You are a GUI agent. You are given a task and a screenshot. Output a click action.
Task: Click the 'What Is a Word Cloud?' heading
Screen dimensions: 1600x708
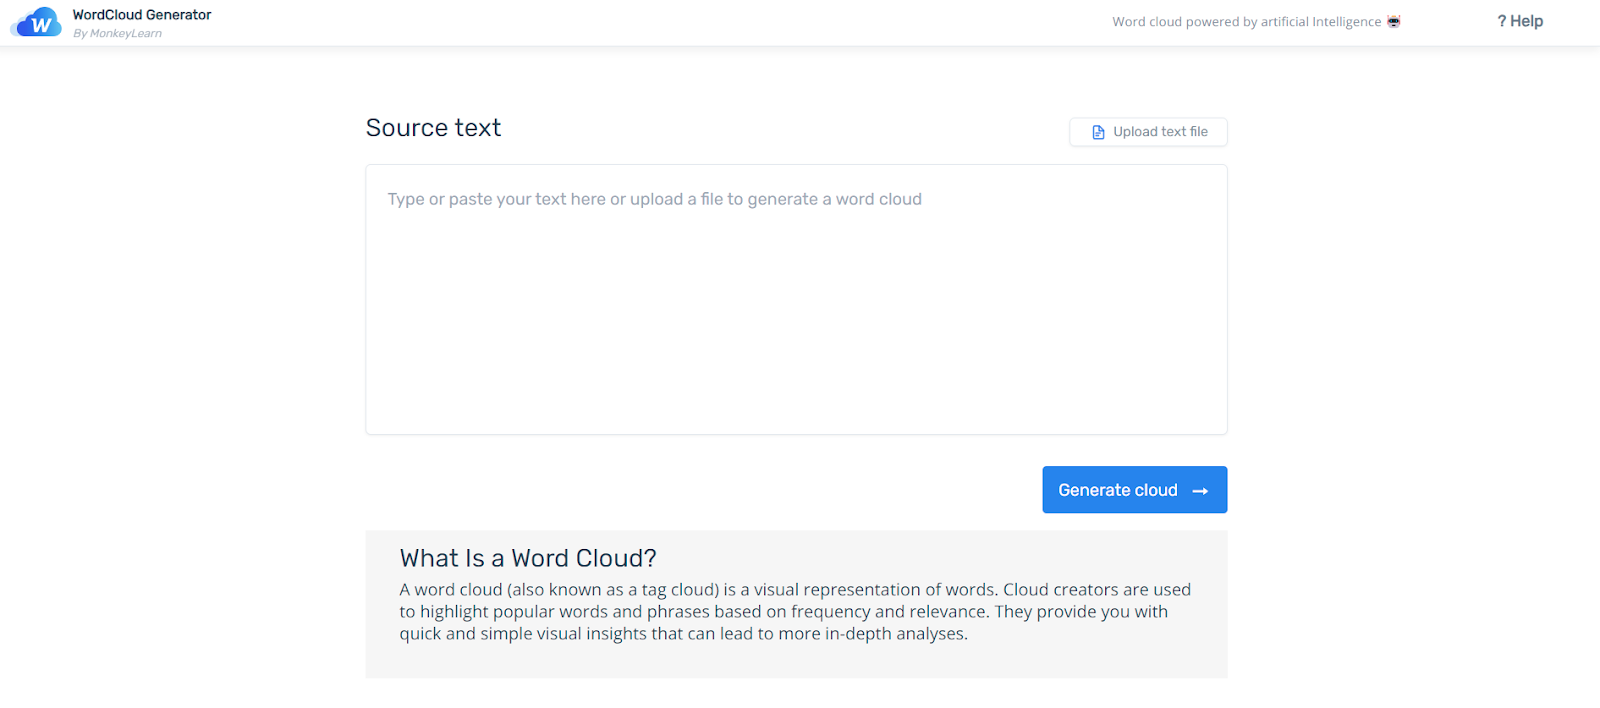pyautogui.click(x=528, y=558)
